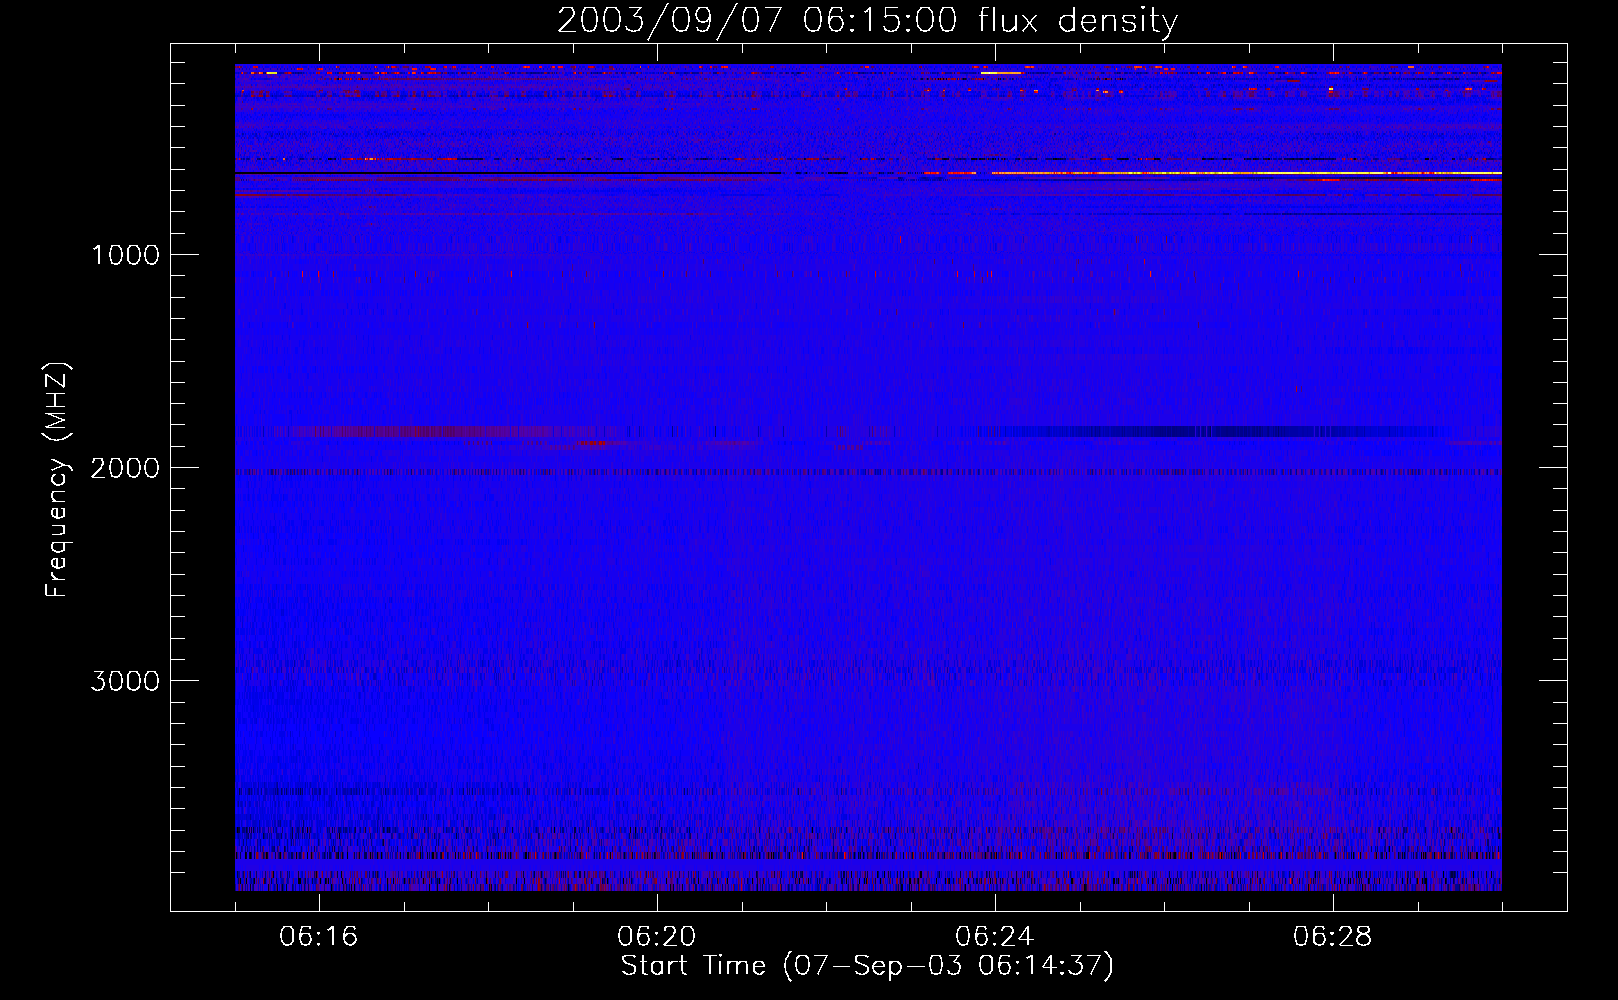Click the 06:20 time tick label
This screenshot has width=1618, height=1000.
coord(657,937)
